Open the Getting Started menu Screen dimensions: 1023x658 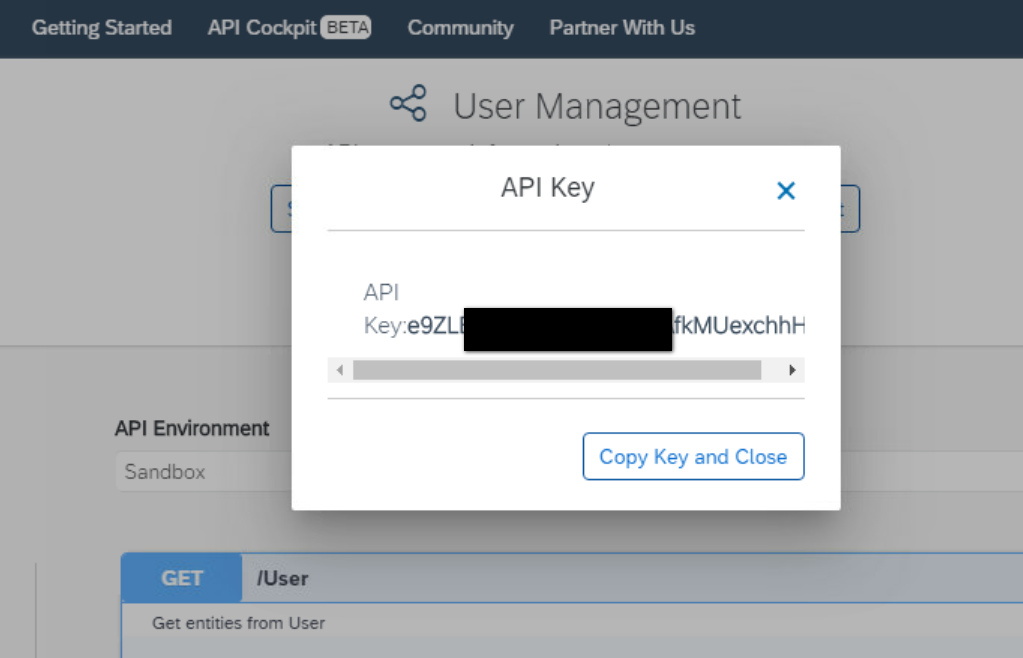[101, 27]
